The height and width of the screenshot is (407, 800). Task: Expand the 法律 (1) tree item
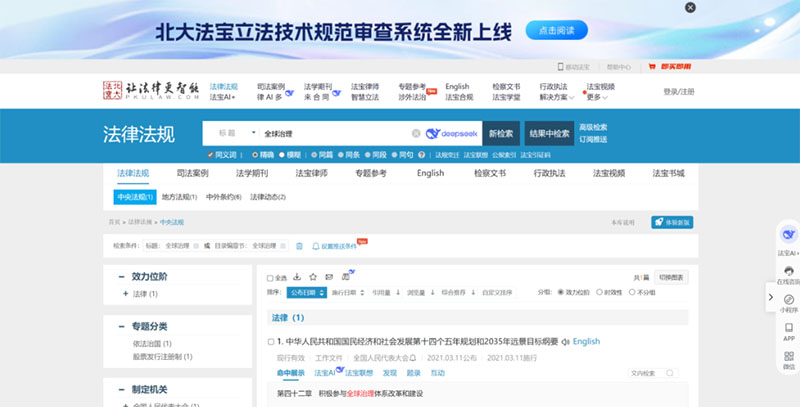125,294
